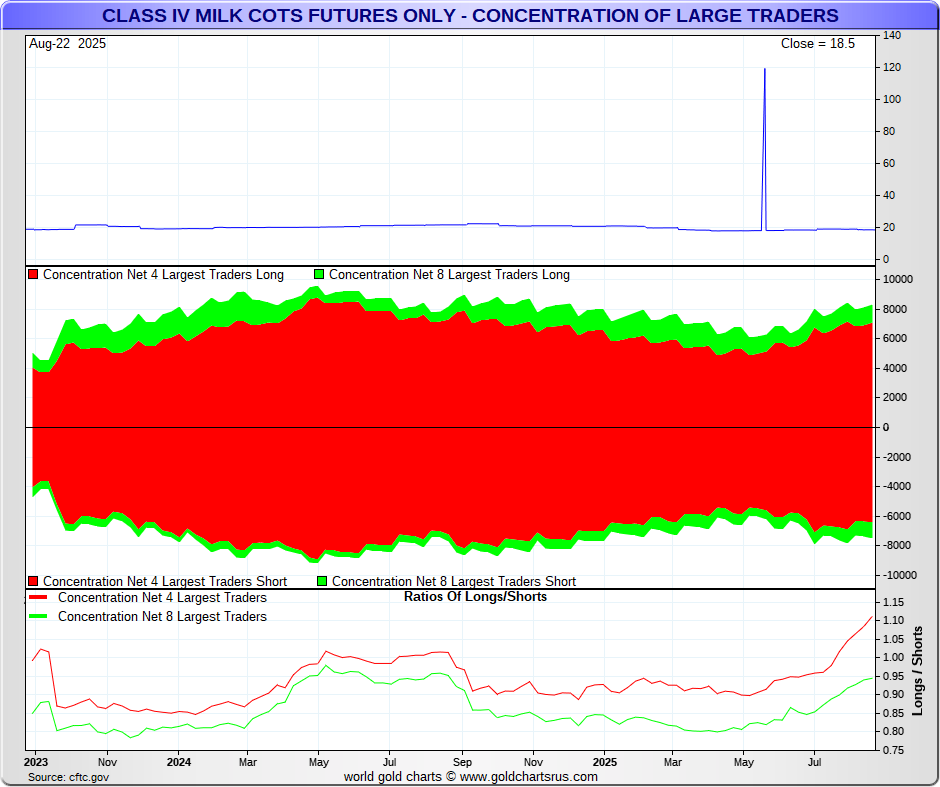Click the '2024' label on the time axis

pos(179,762)
